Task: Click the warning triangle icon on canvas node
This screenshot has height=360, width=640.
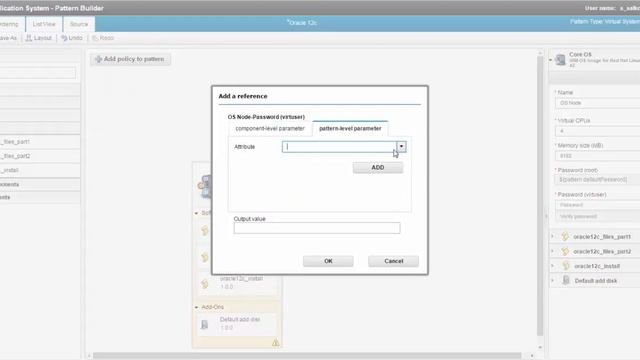Action: (x=276, y=343)
